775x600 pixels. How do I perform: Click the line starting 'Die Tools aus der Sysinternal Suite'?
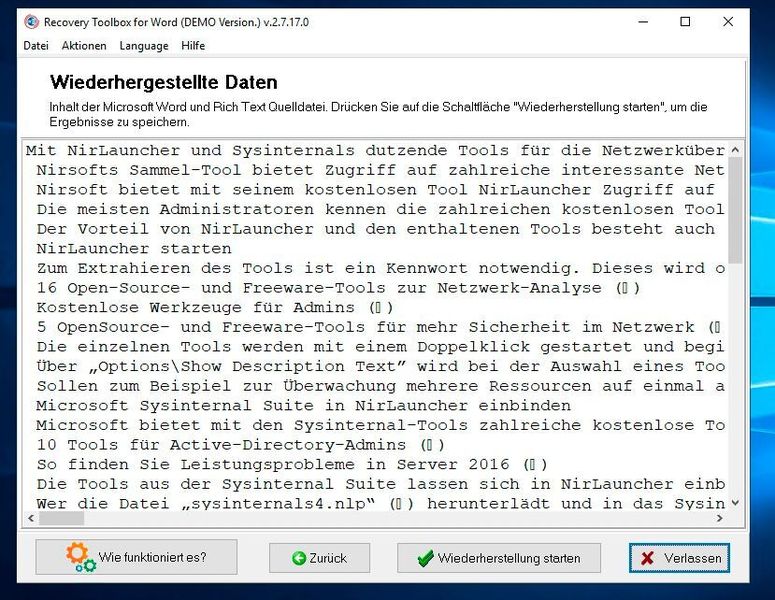(381, 484)
